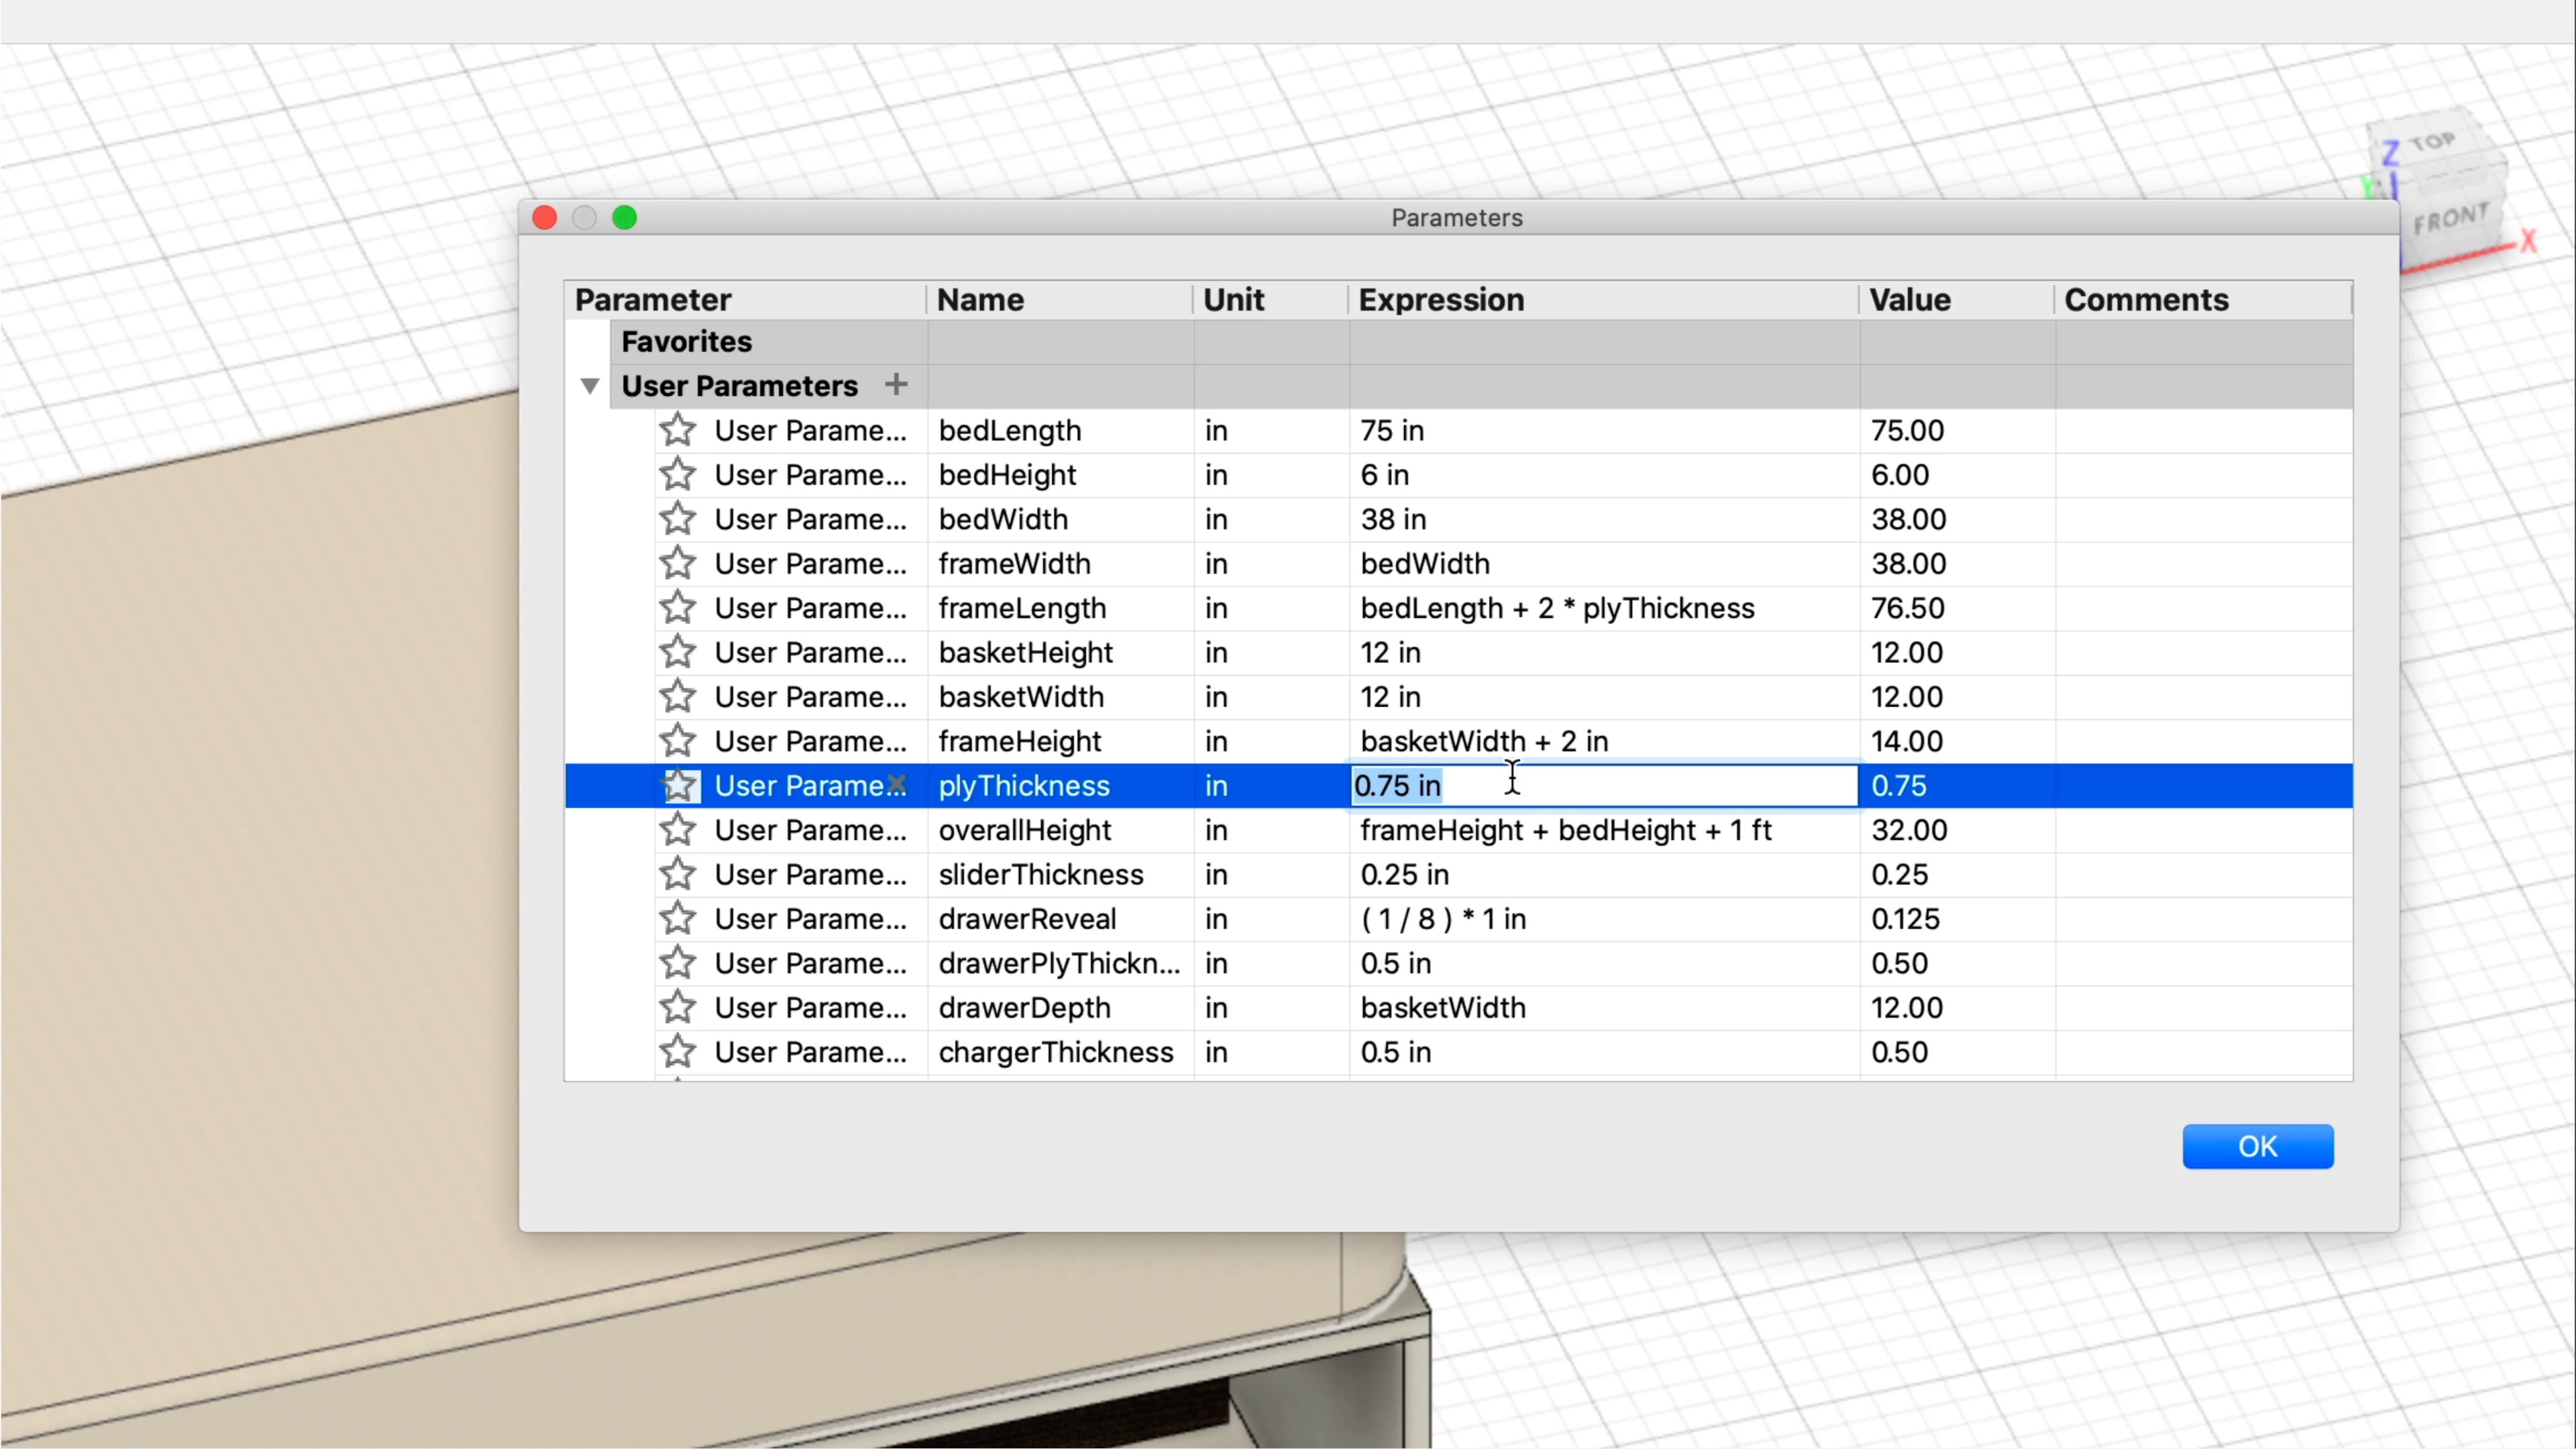Favorite the frameHeight parameter star

click(x=678, y=741)
